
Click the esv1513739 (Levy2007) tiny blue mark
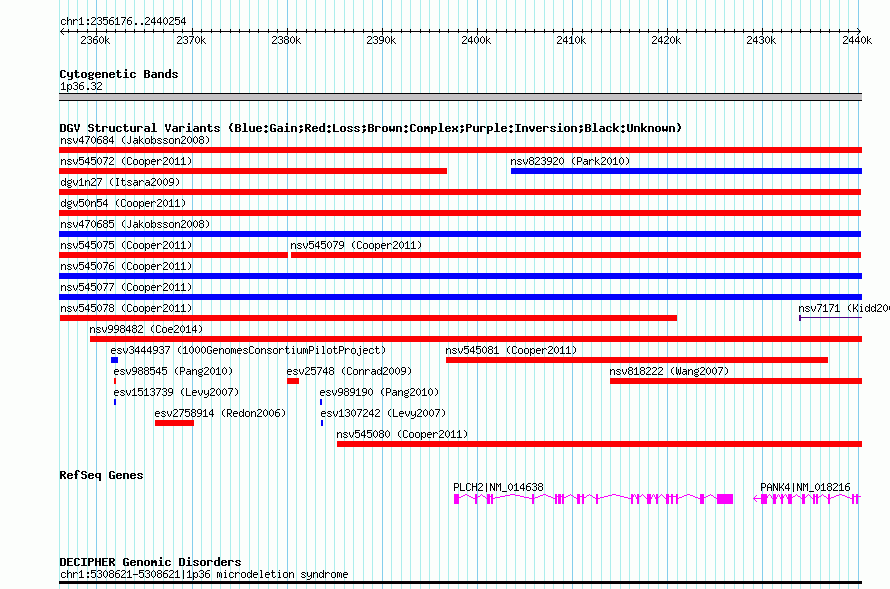click(x=115, y=402)
